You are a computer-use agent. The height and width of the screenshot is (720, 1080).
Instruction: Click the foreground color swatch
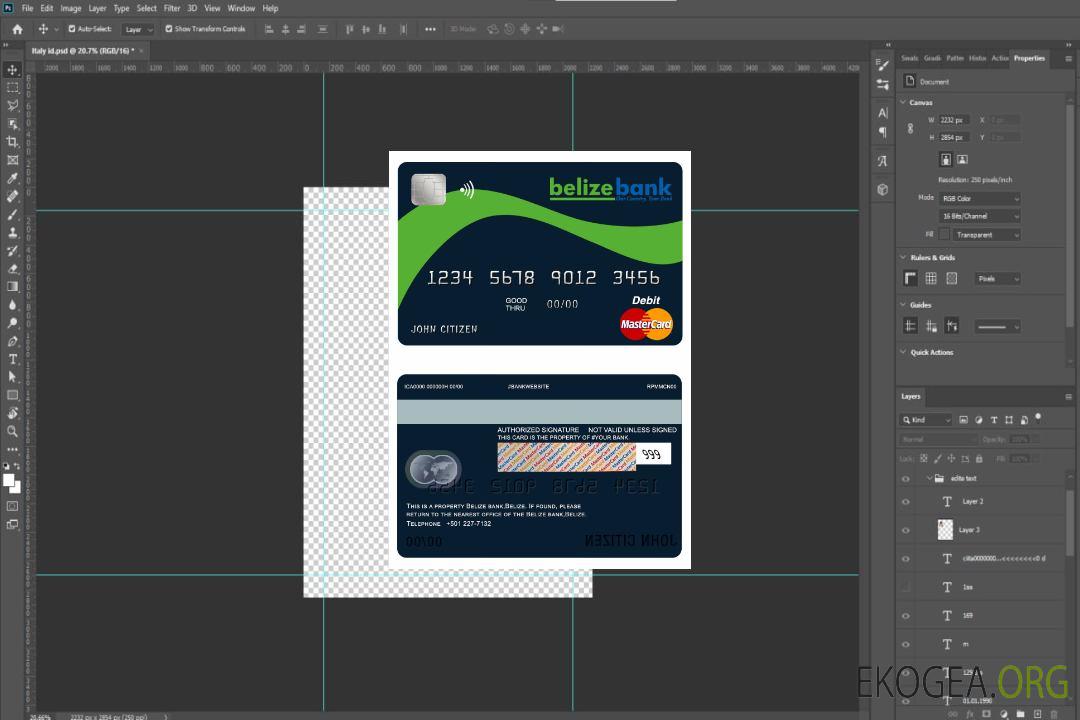coord(9,480)
